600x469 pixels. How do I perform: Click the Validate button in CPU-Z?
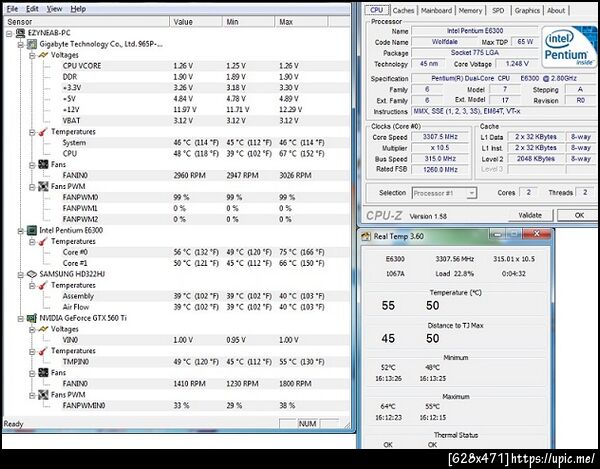(x=530, y=215)
